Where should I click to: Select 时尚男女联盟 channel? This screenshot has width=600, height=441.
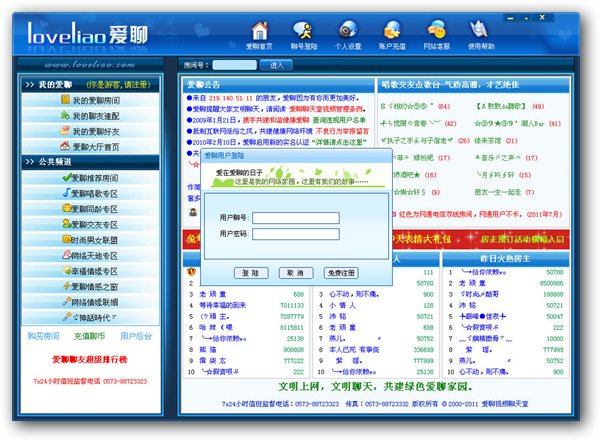[90, 240]
